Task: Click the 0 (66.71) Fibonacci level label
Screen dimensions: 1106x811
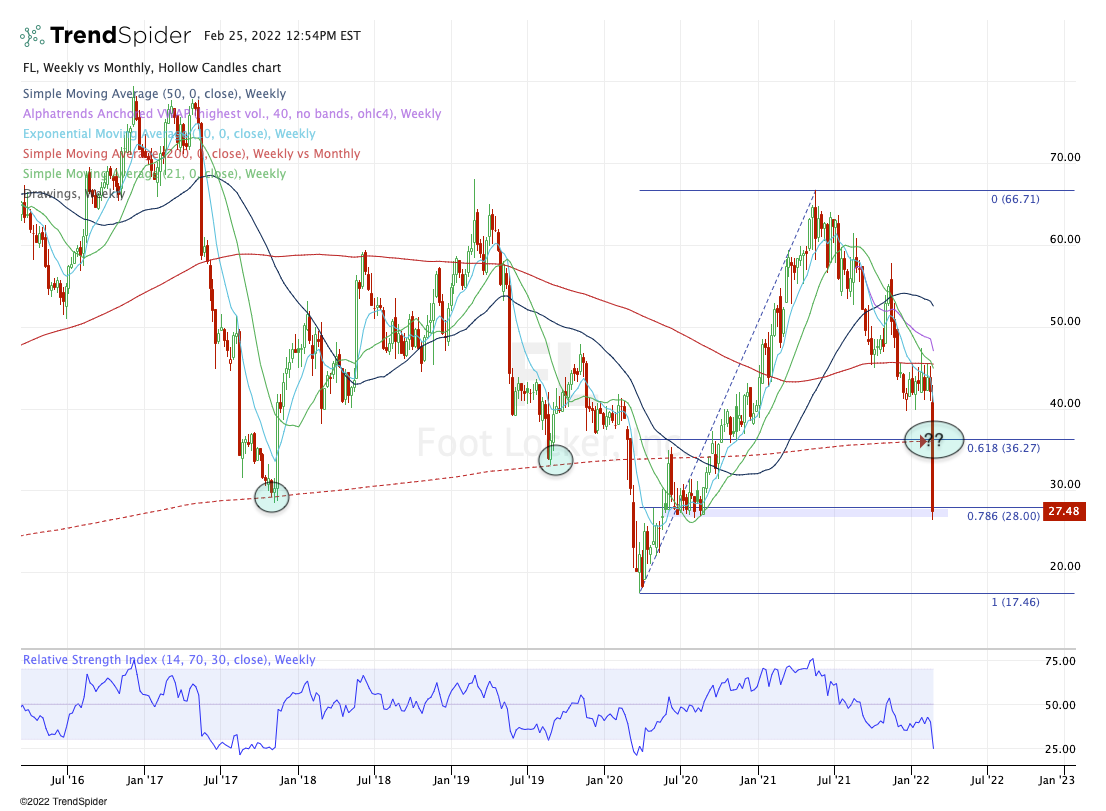Action: pos(1015,200)
